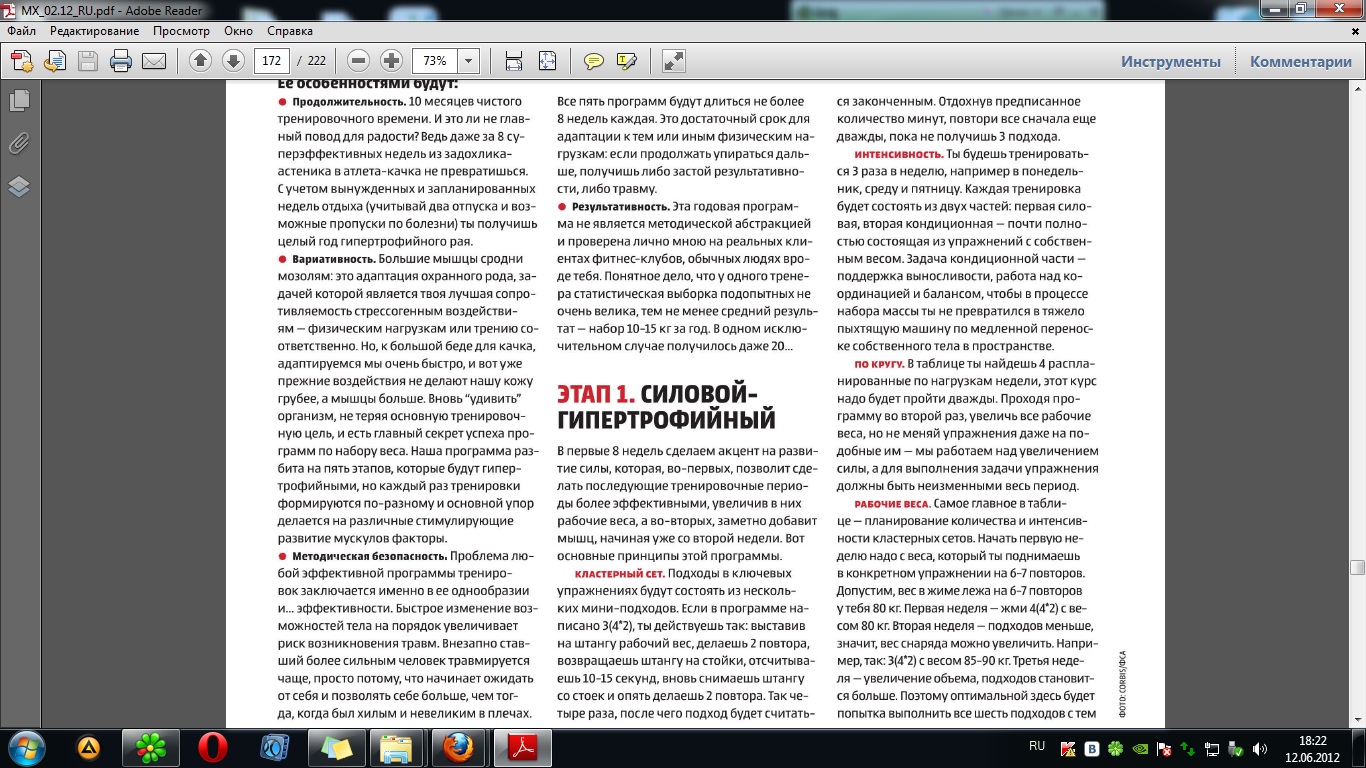
Task: Go to the next page arrow
Action: tap(233, 61)
